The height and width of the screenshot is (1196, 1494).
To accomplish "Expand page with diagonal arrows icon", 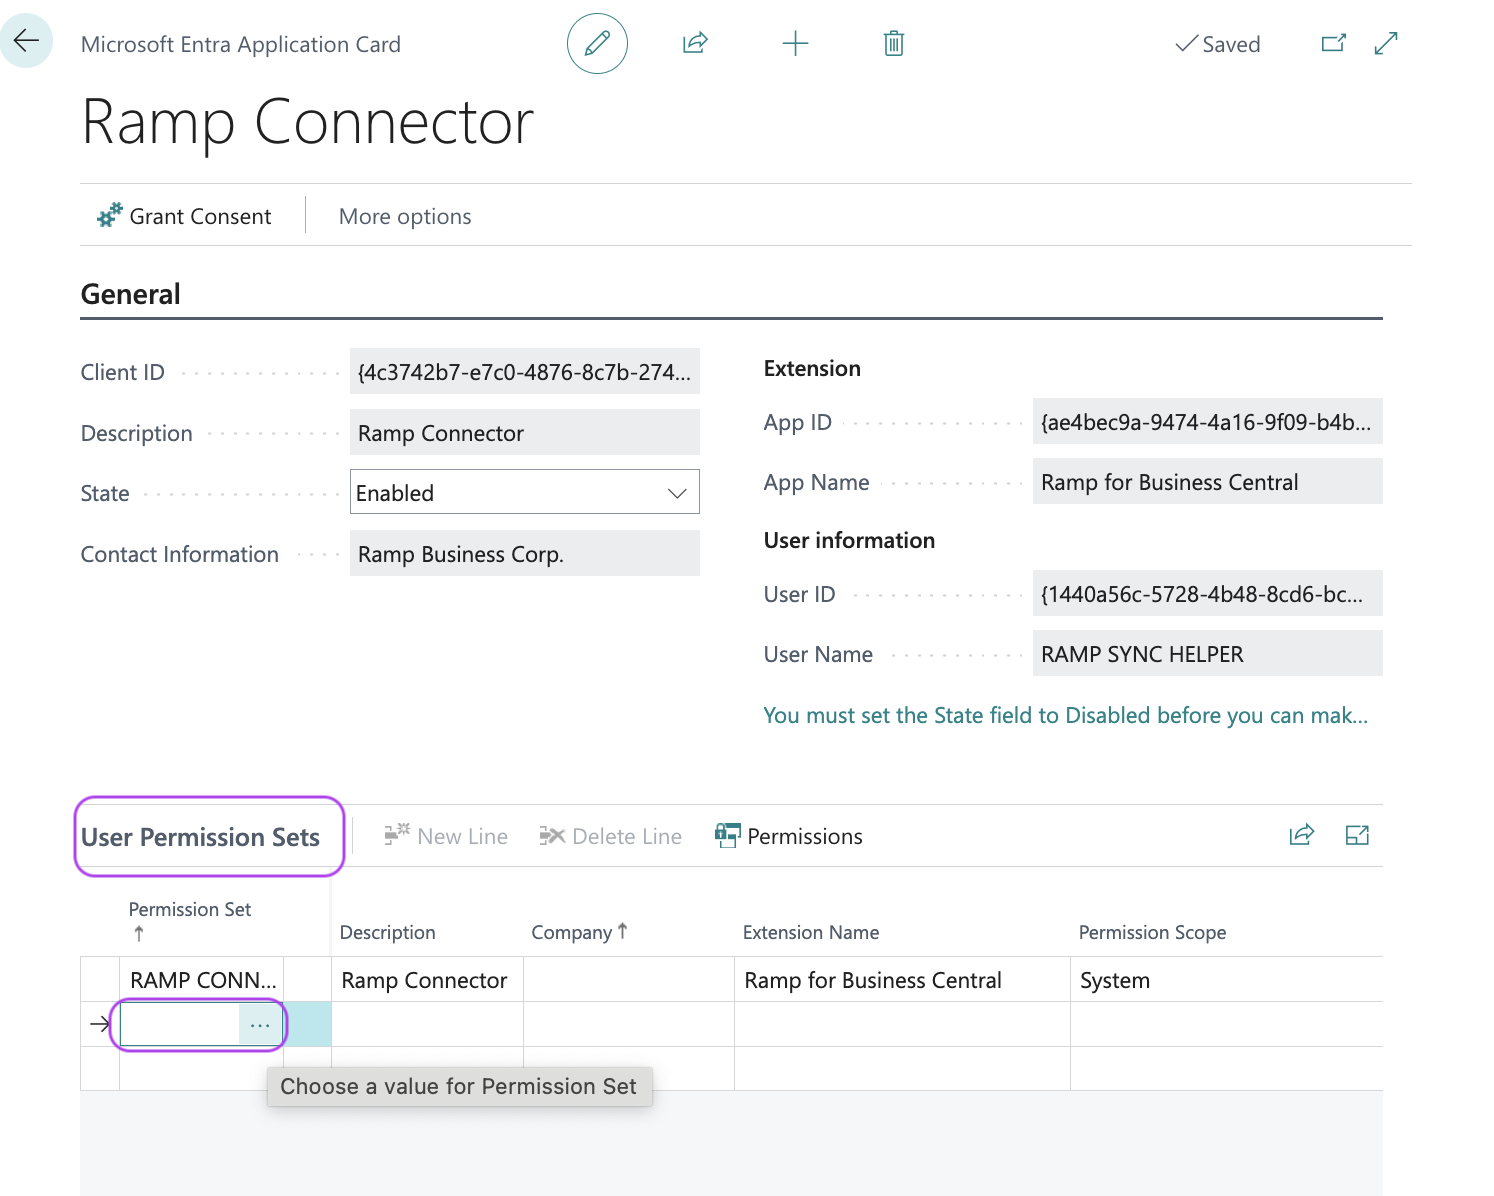I will (1386, 43).
